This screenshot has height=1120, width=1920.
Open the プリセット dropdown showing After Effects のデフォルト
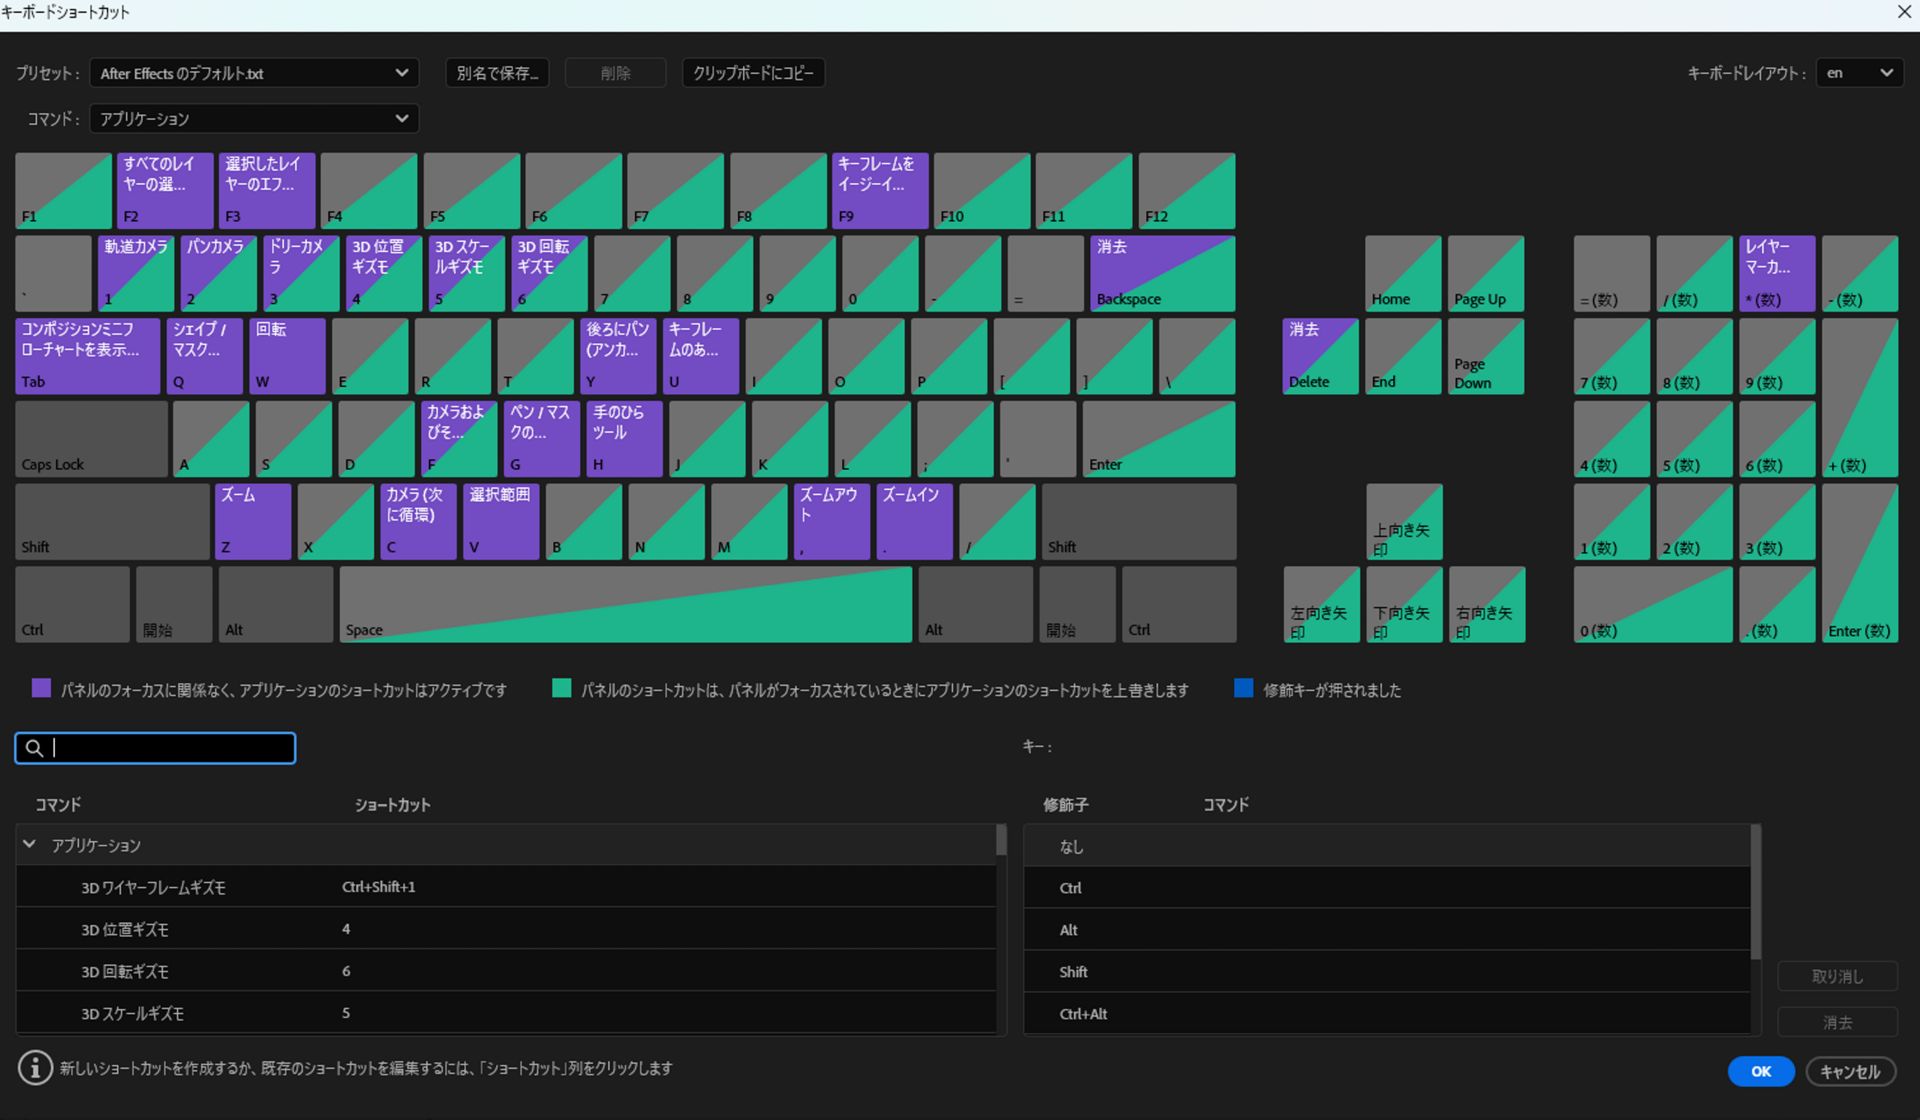point(253,72)
